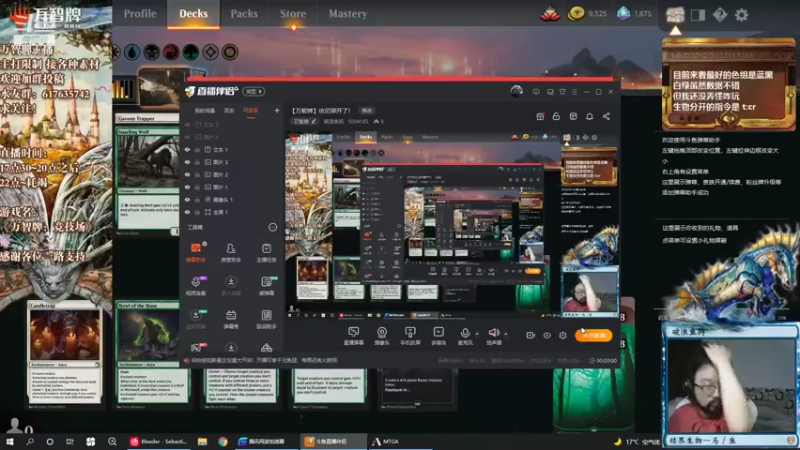Mute the 麦克风 microphone

465,336
